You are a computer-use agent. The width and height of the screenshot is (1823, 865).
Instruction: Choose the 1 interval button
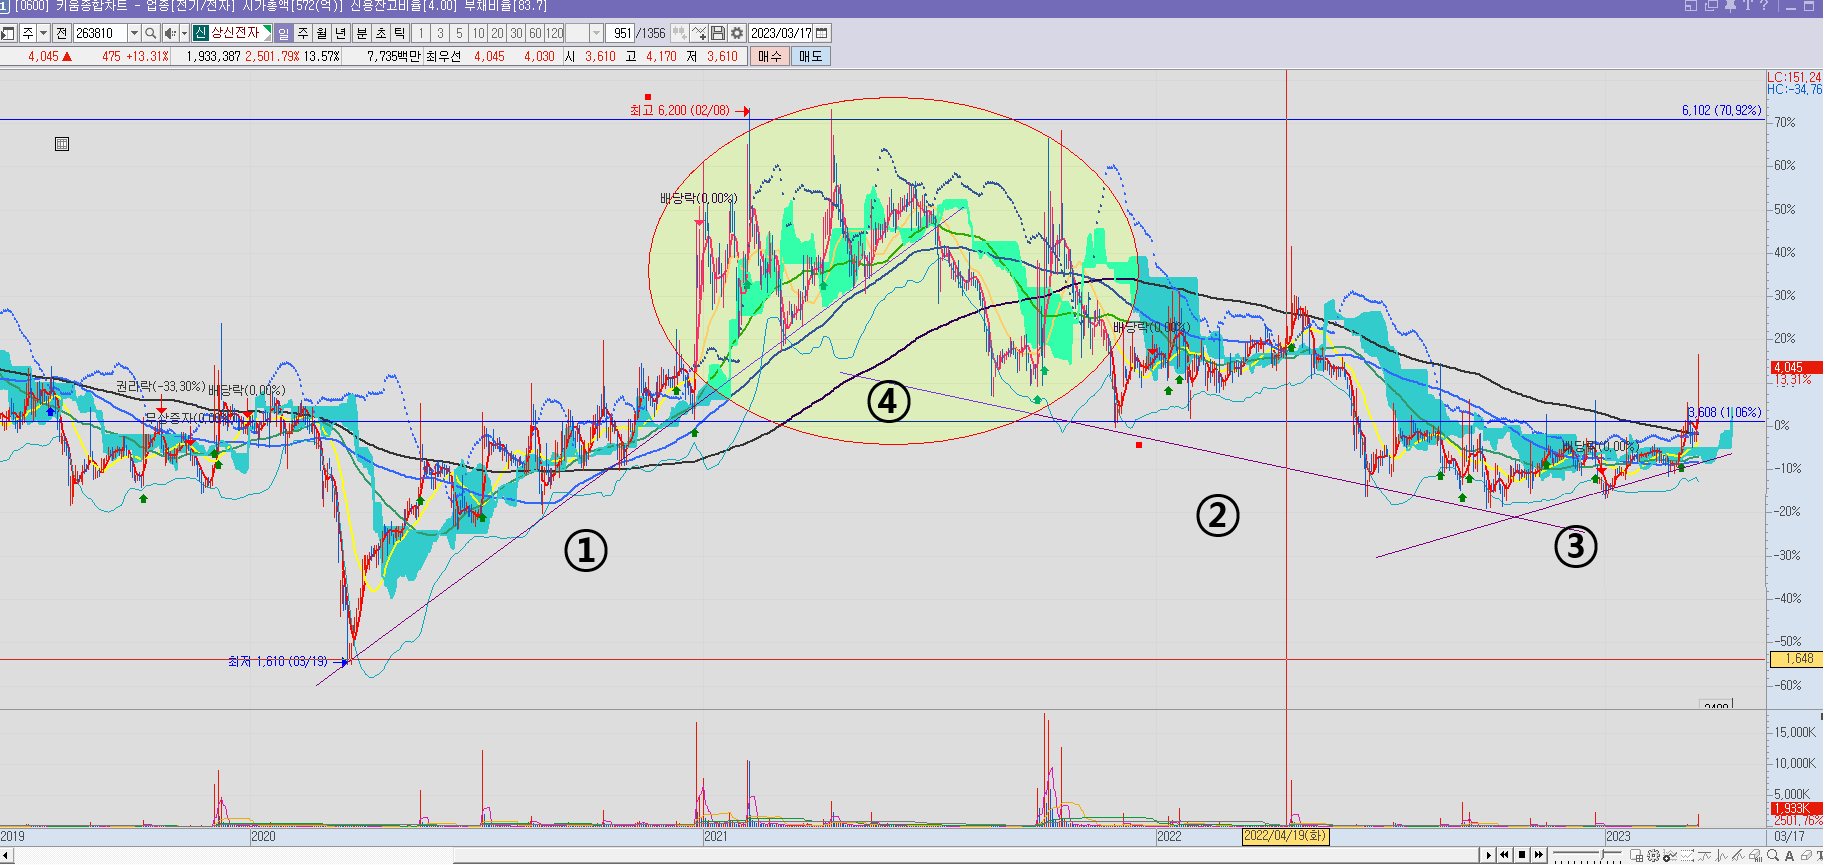pyautogui.click(x=420, y=33)
